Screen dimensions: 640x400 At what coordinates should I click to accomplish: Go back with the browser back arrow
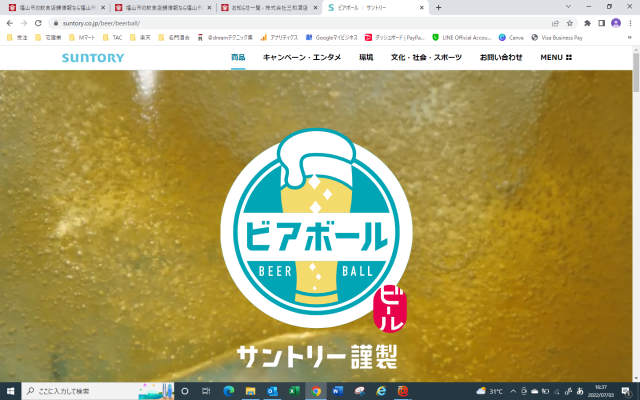tap(10, 23)
